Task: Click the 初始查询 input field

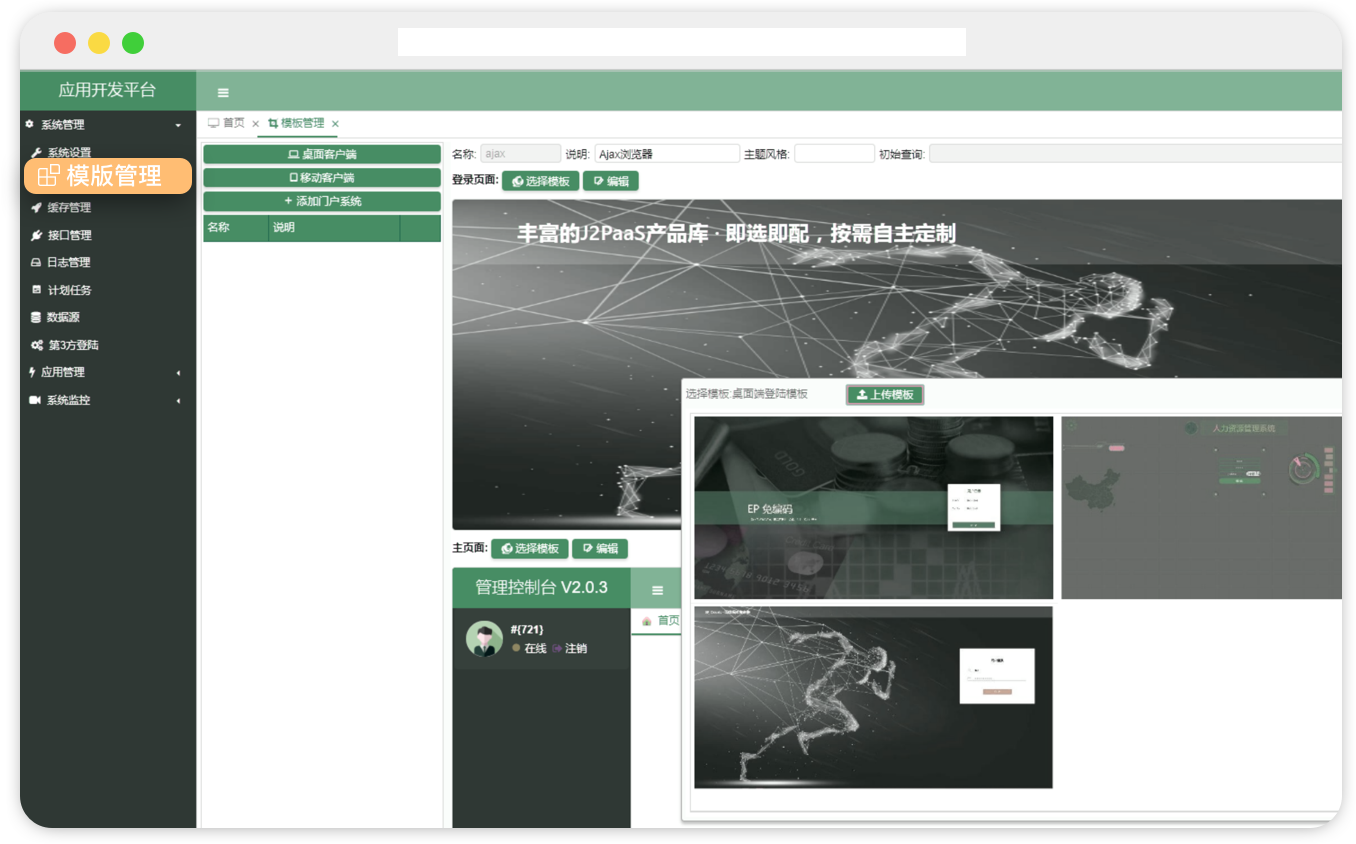Action: (1135, 154)
